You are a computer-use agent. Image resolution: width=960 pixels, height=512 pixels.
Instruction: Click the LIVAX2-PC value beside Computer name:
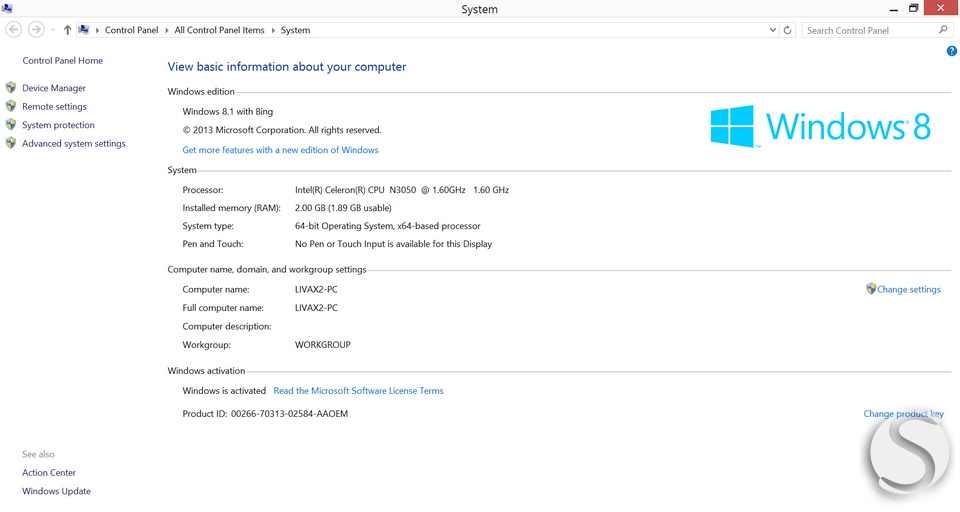[x=316, y=290]
